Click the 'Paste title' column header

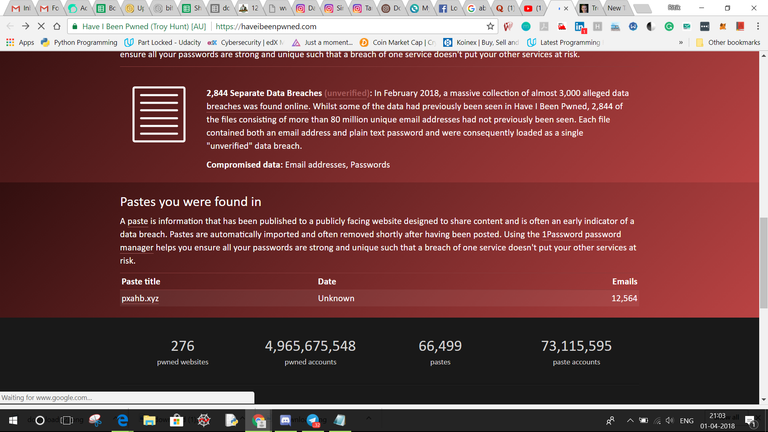(x=141, y=282)
